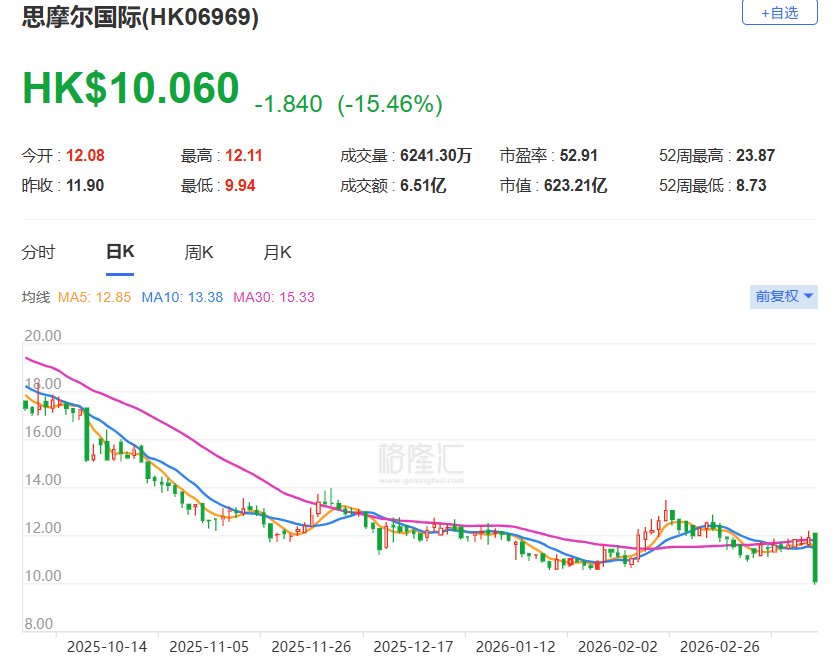Viewport: 840px width, 659px height.
Task: Click the MA10: 13.38 legend label
Action: click(x=182, y=297)
